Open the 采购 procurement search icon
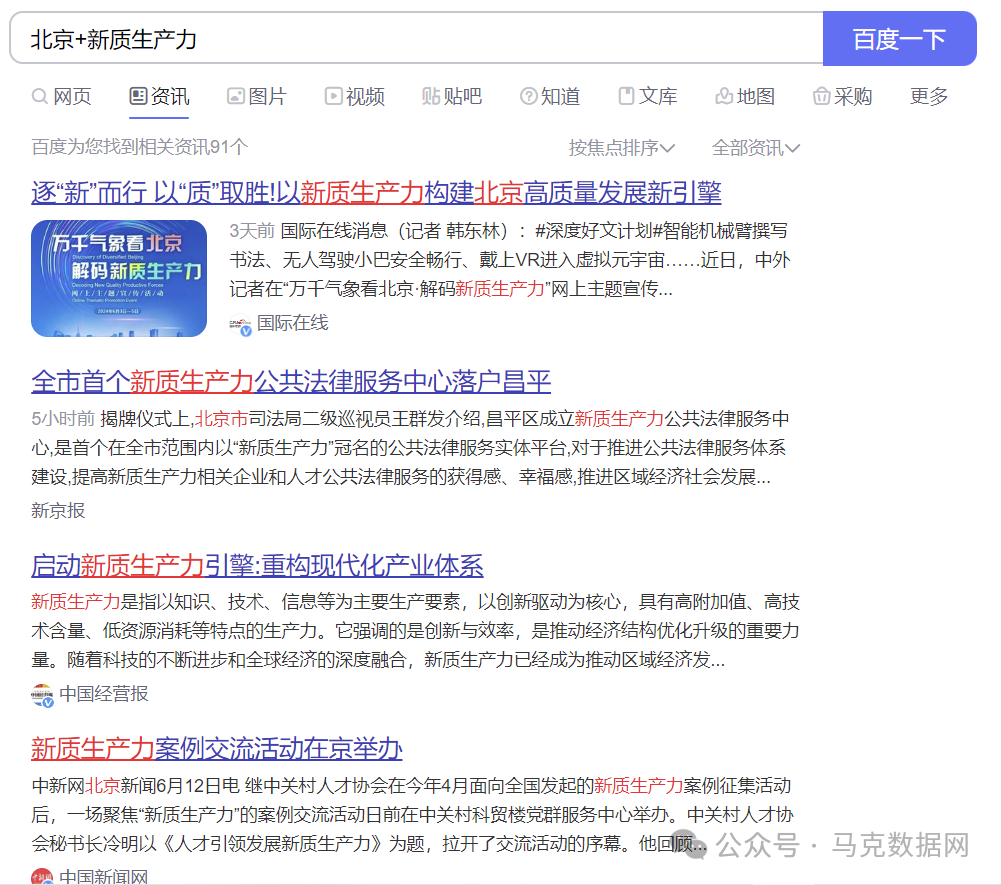 (x=820, y=96)
